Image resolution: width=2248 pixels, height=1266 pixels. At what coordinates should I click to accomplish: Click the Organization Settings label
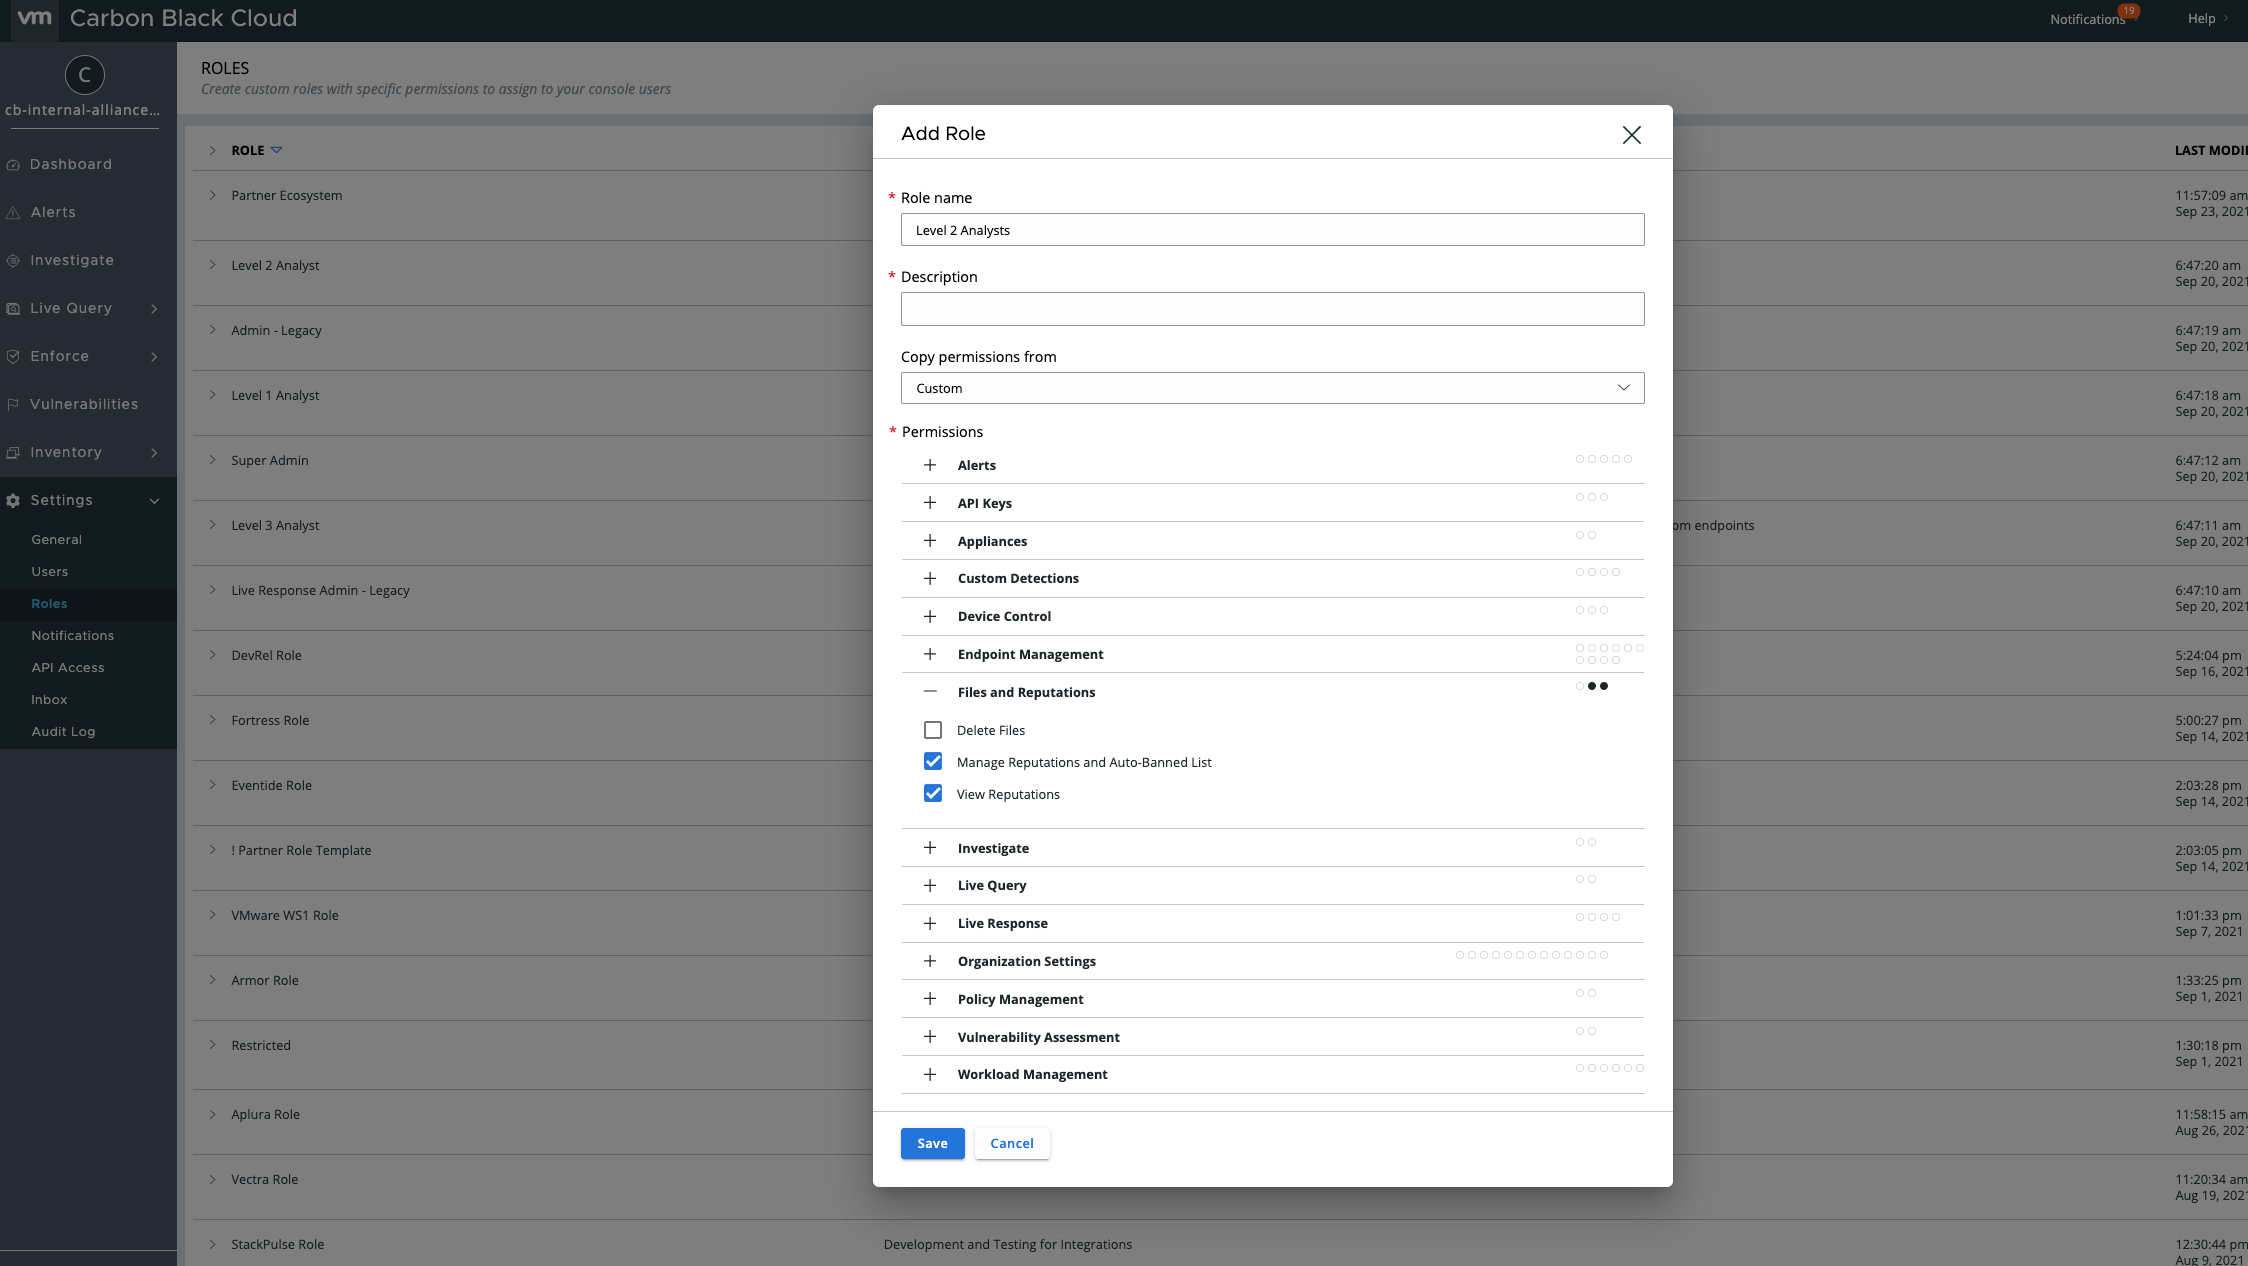pyautogui.click(x=1026, y=961)
